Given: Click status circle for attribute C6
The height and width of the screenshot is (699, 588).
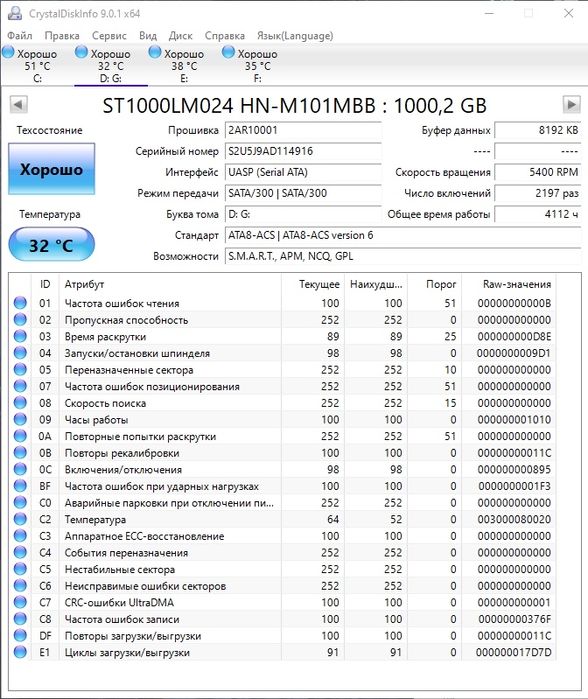Looking at the screenshot, I should tap(20, 586).
